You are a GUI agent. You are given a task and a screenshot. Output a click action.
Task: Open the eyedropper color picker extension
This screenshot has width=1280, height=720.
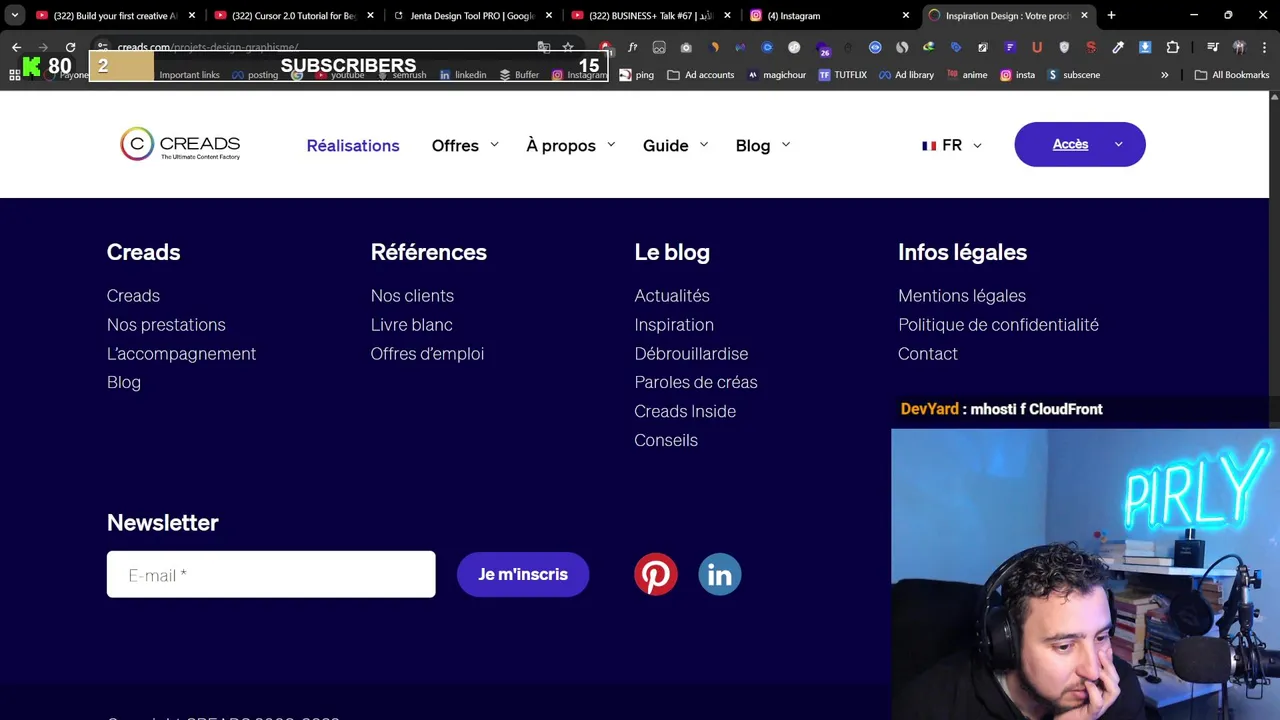tap(1118, 47)
